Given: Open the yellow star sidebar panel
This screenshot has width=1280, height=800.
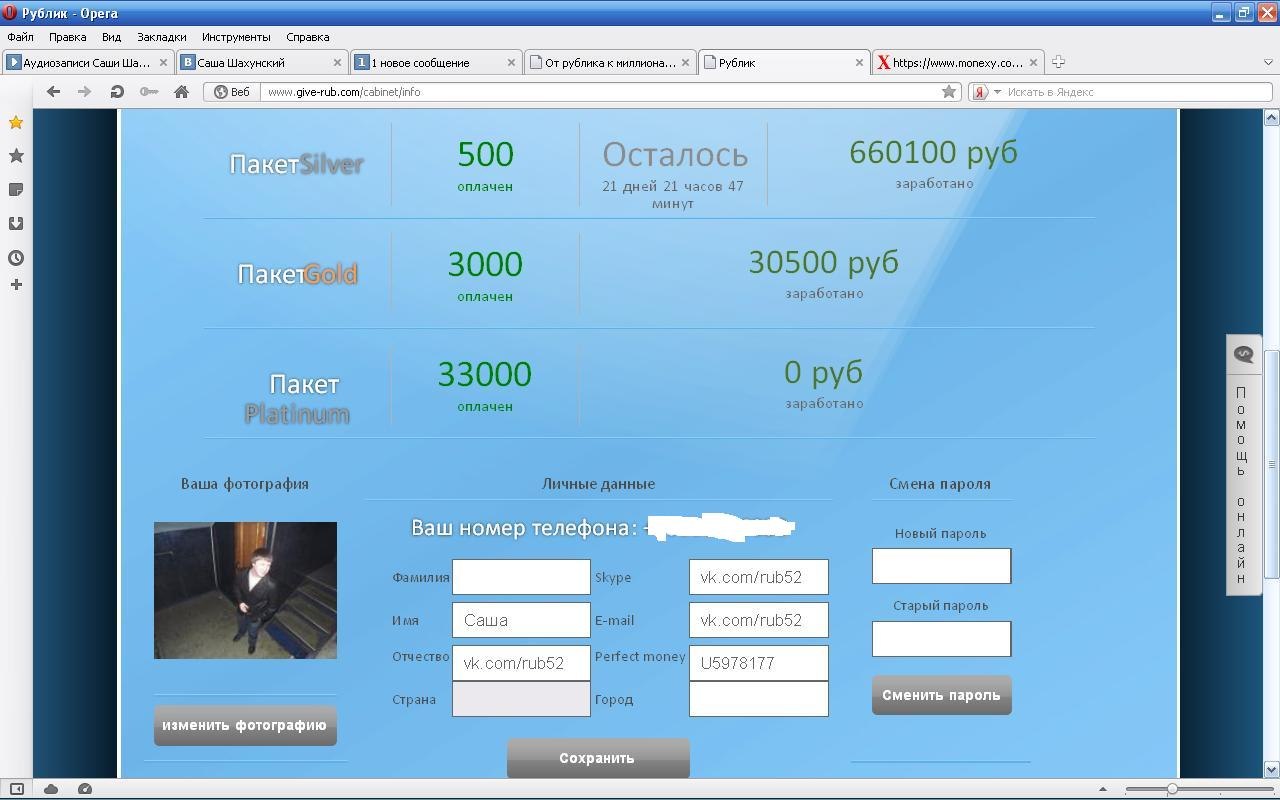Looking at the screenshot, I should [16, 122].
